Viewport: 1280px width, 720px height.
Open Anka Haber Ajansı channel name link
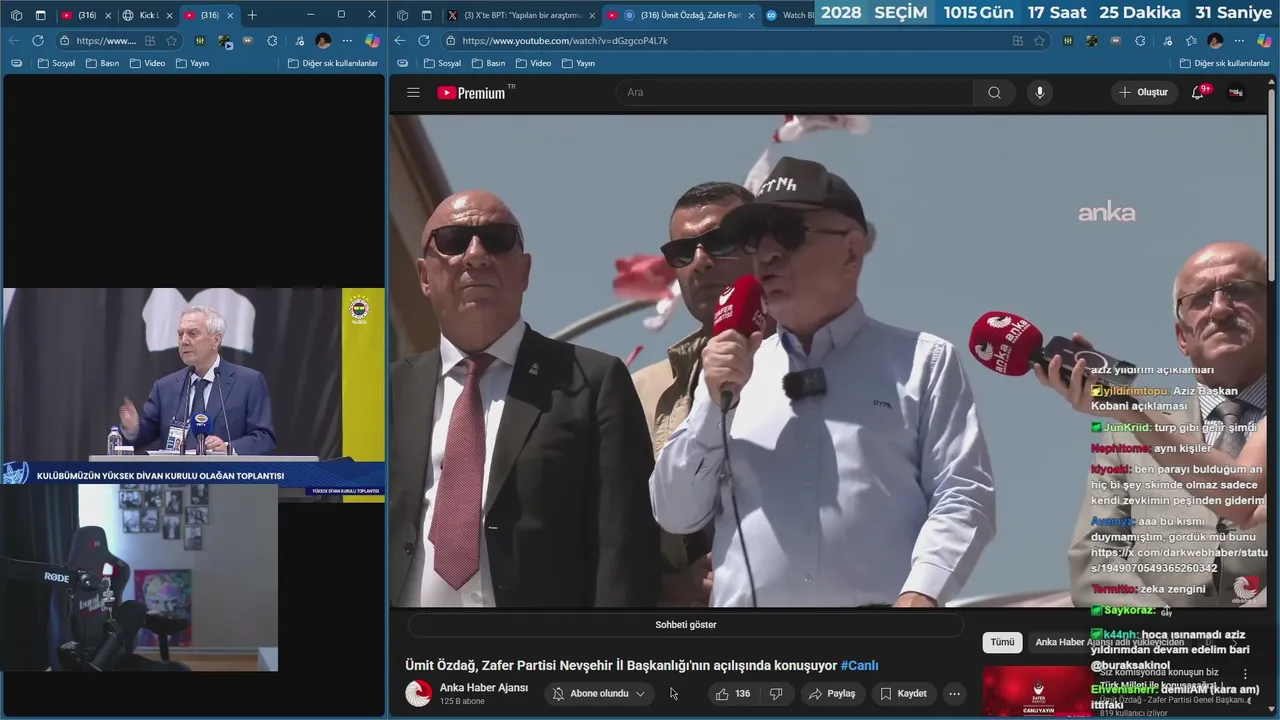click(x=484, y=687)
